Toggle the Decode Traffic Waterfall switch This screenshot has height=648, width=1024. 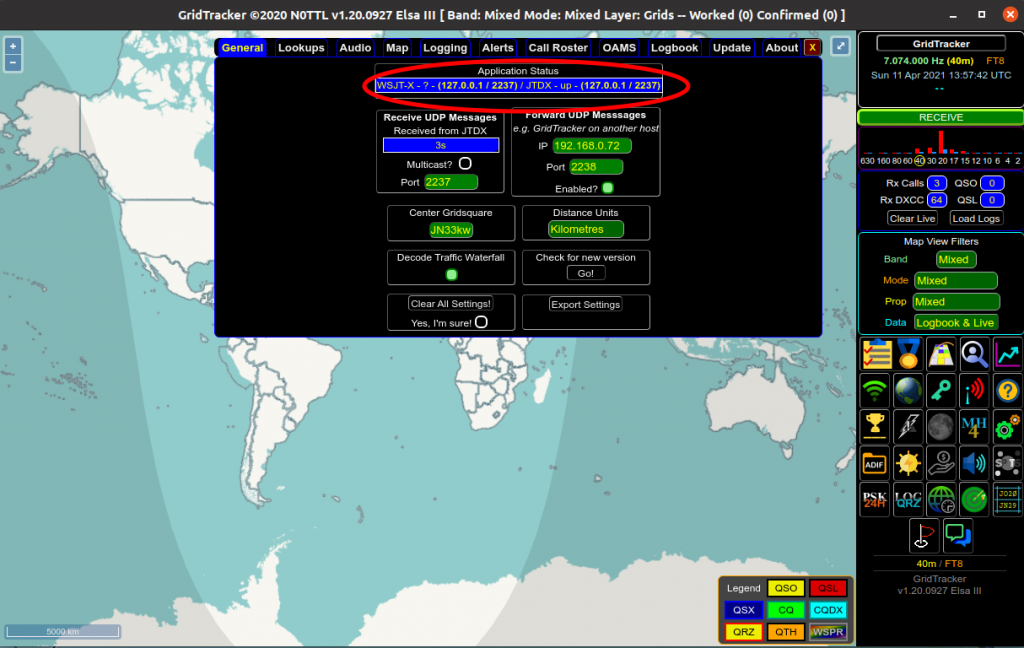coord(451,274)
